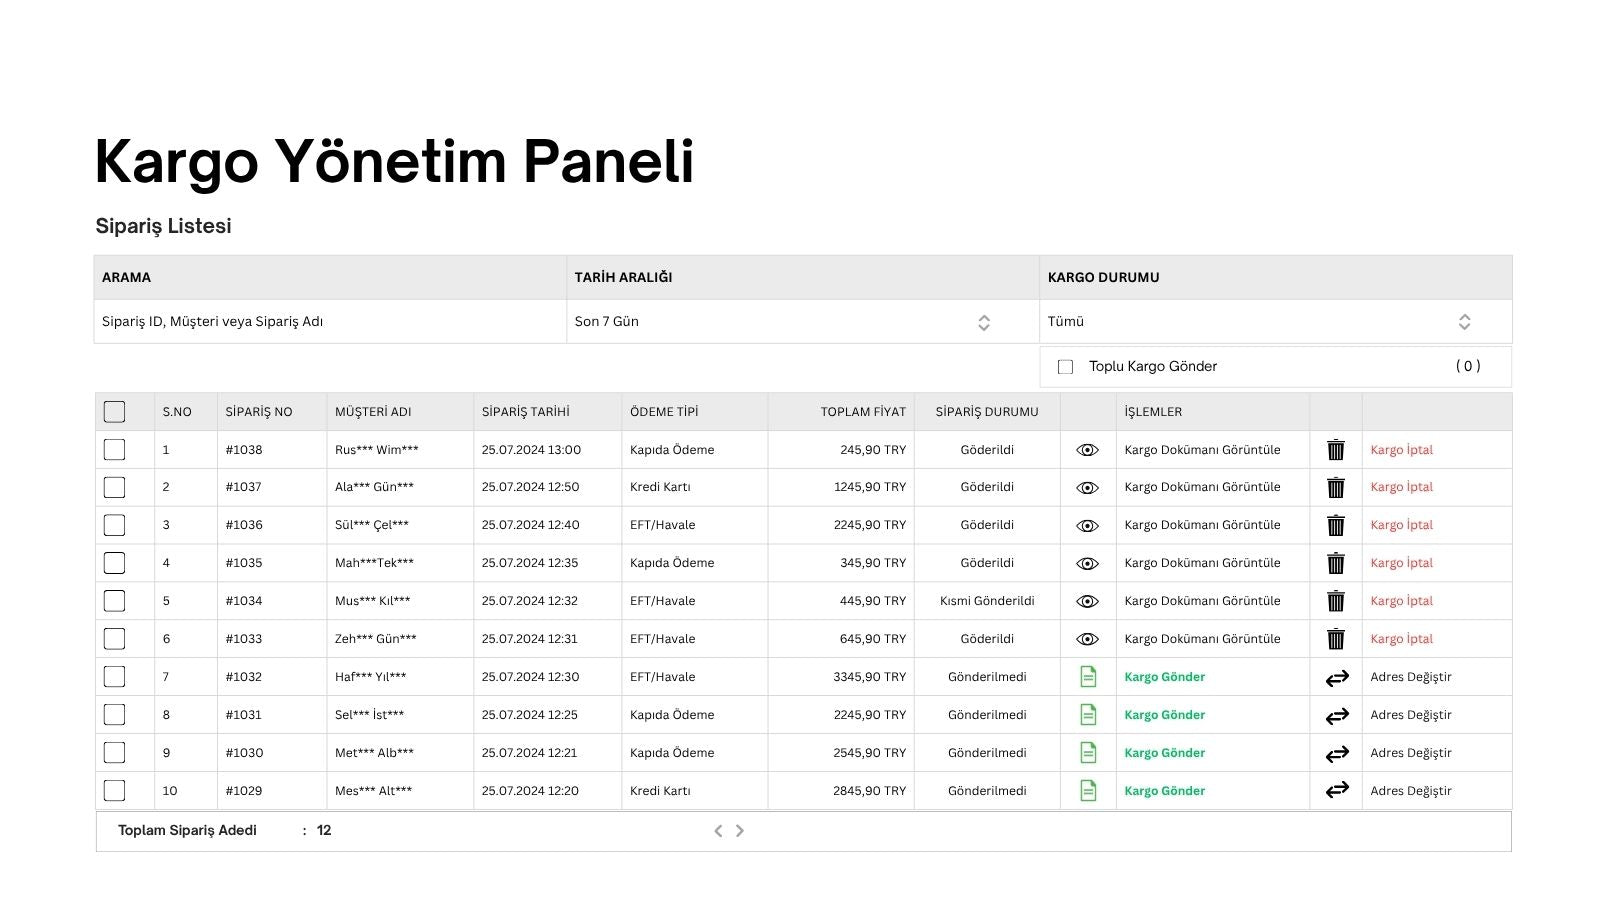1600x900 pixels.
Task: Click the swap arrows icon for order #1030
Action: (x=1337, y=754)
